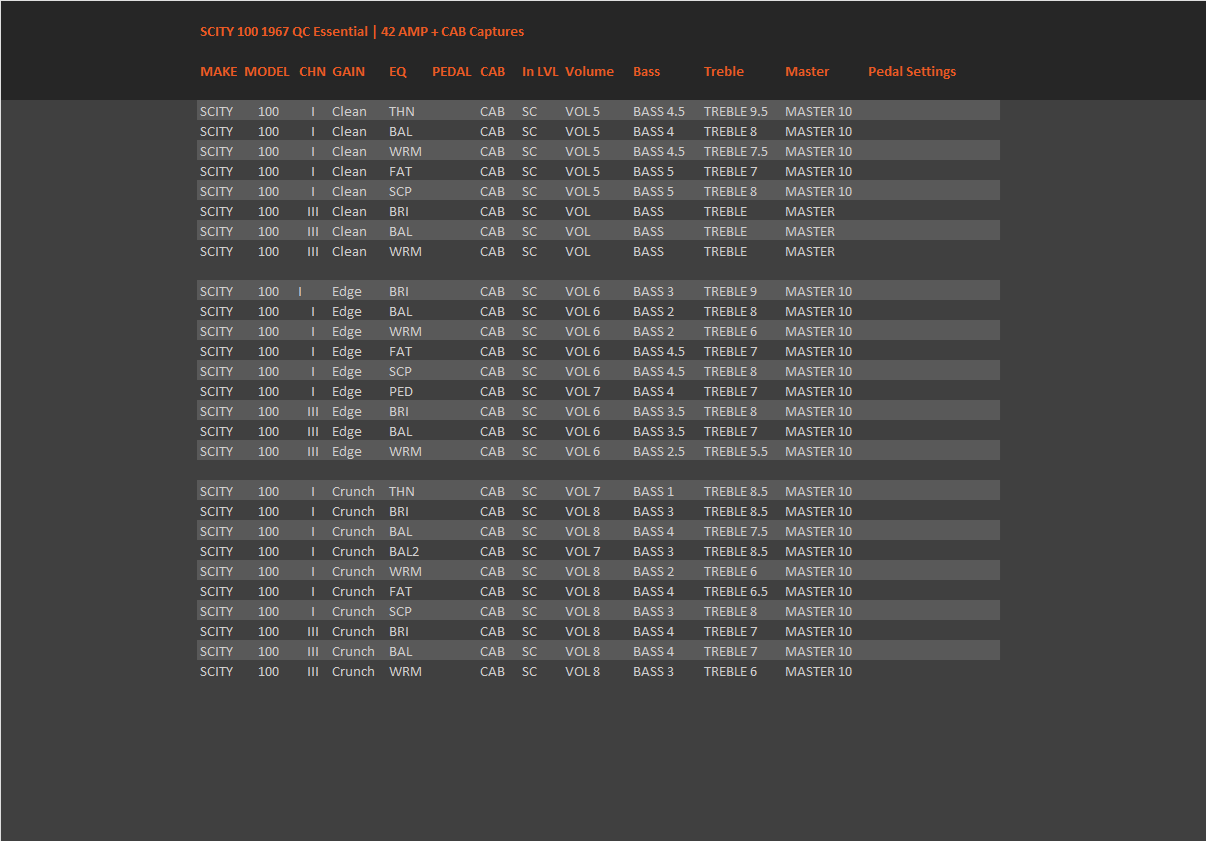This screenshot has width=1206, height=841.
Task: Click the Master column header
Action: click(807, 71)
